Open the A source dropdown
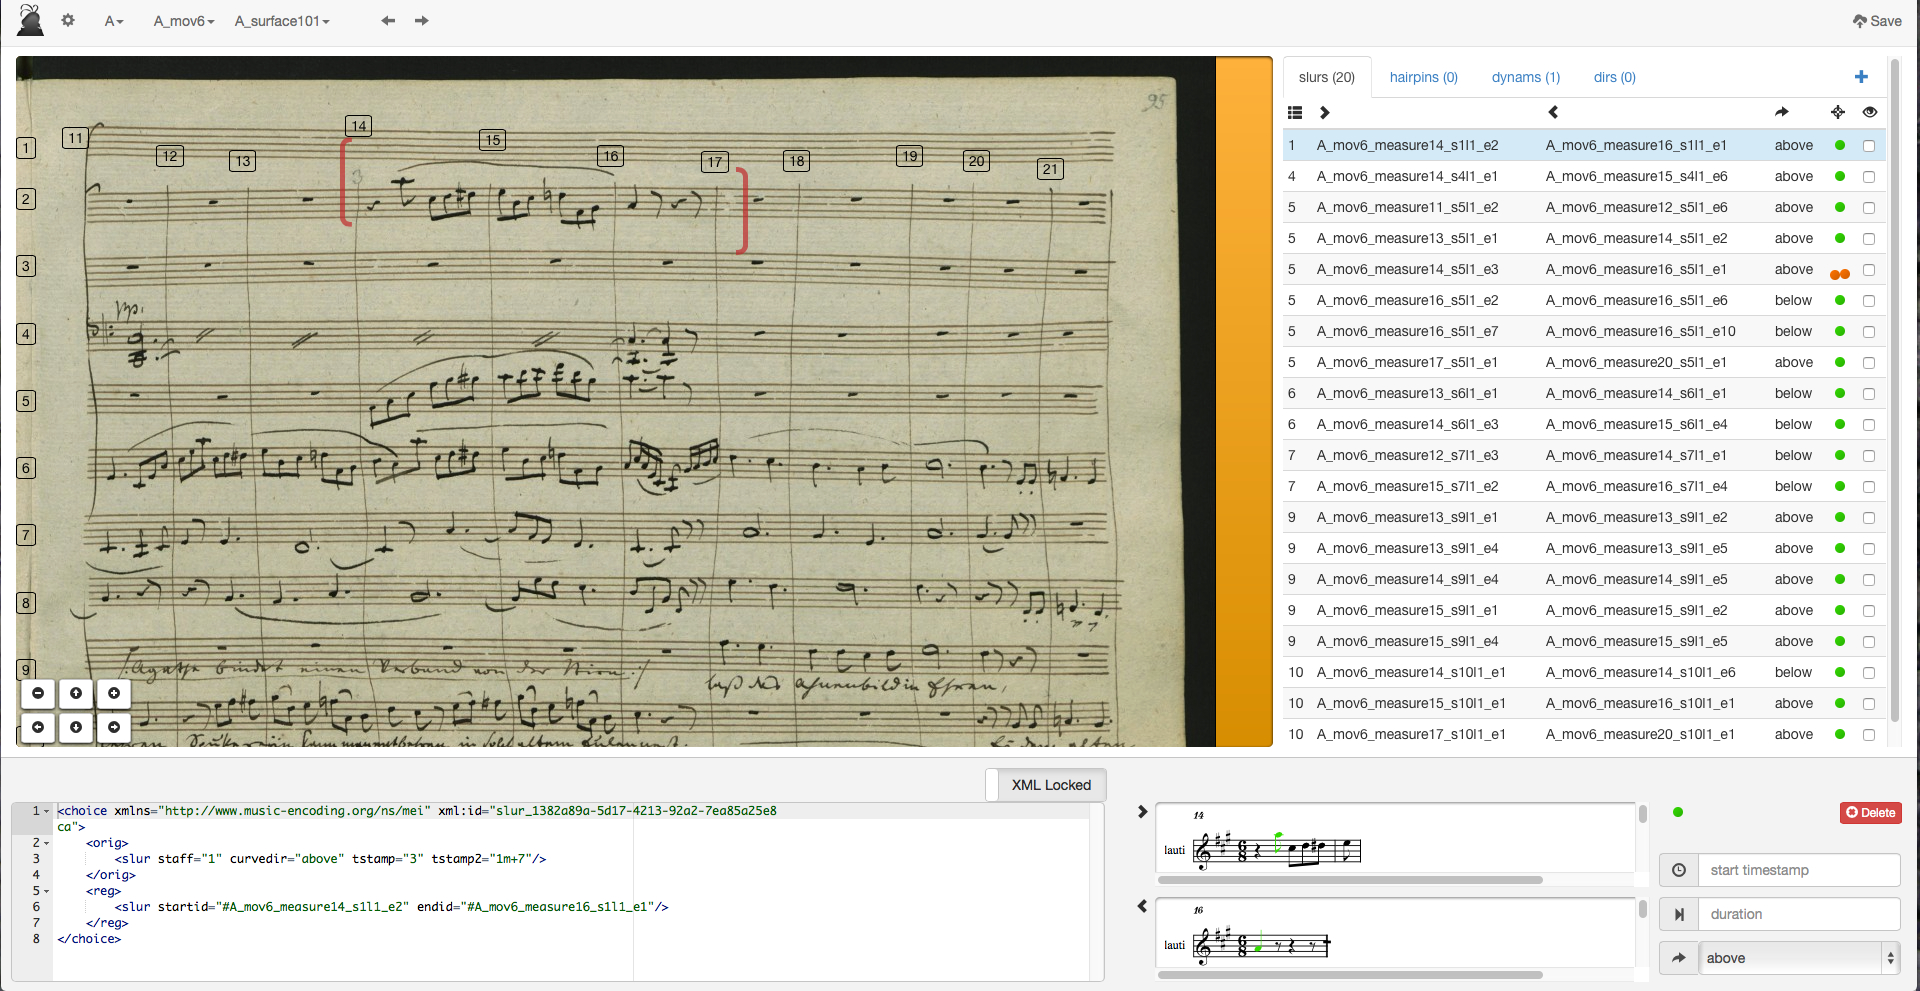Viewport: 1920px width, 991px height. coord(114,21)
